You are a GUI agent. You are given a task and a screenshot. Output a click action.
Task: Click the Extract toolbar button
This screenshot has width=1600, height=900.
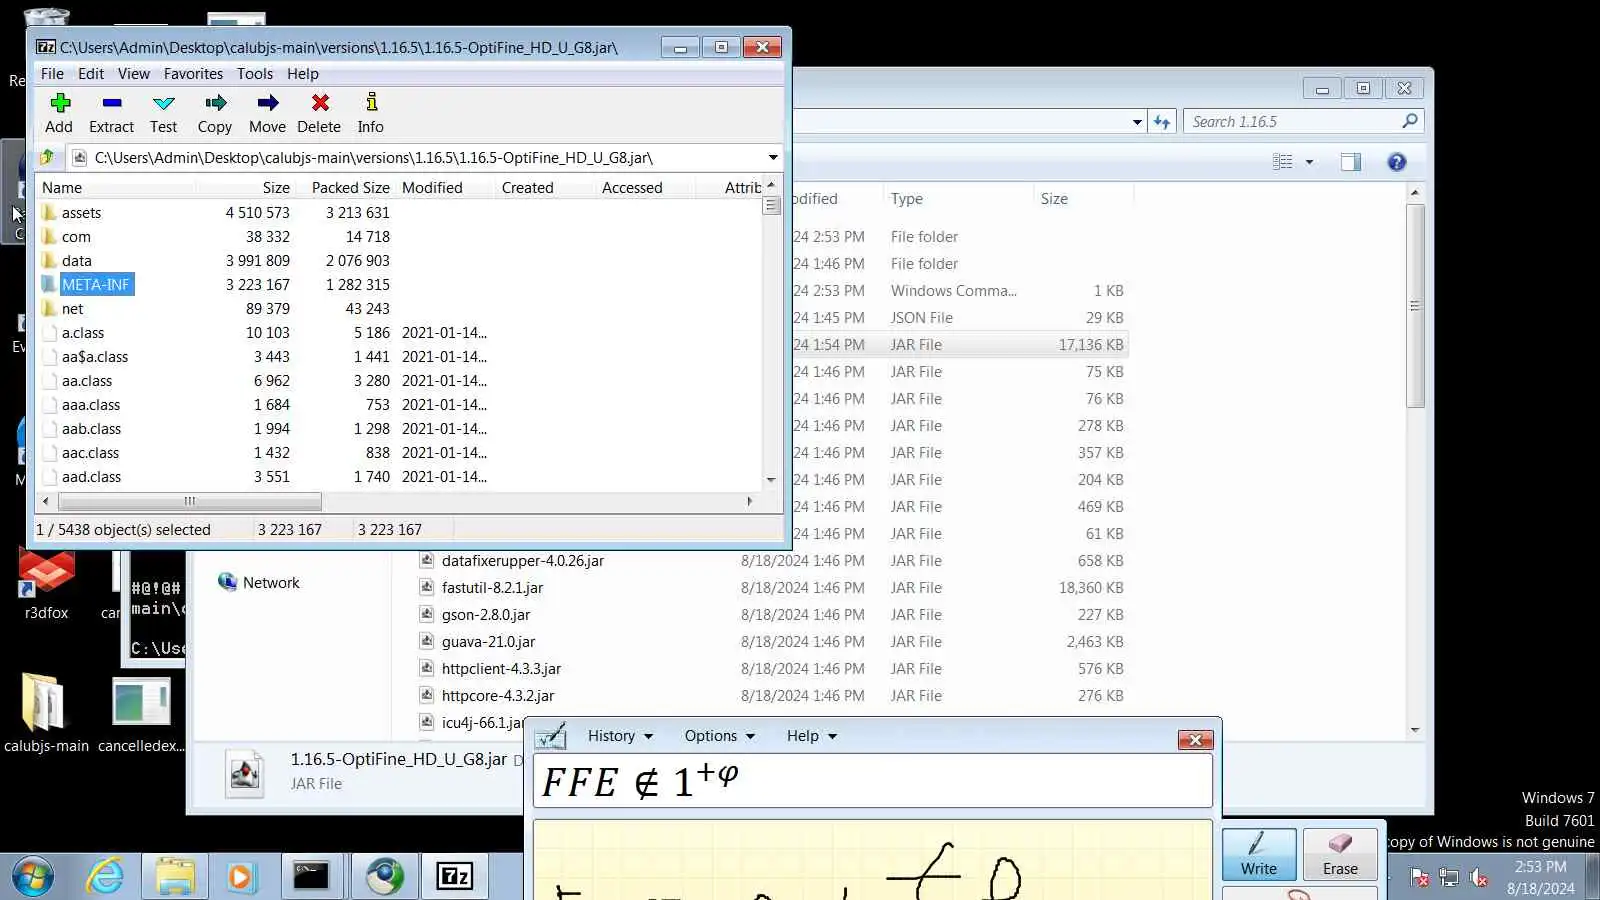[111, 113]
